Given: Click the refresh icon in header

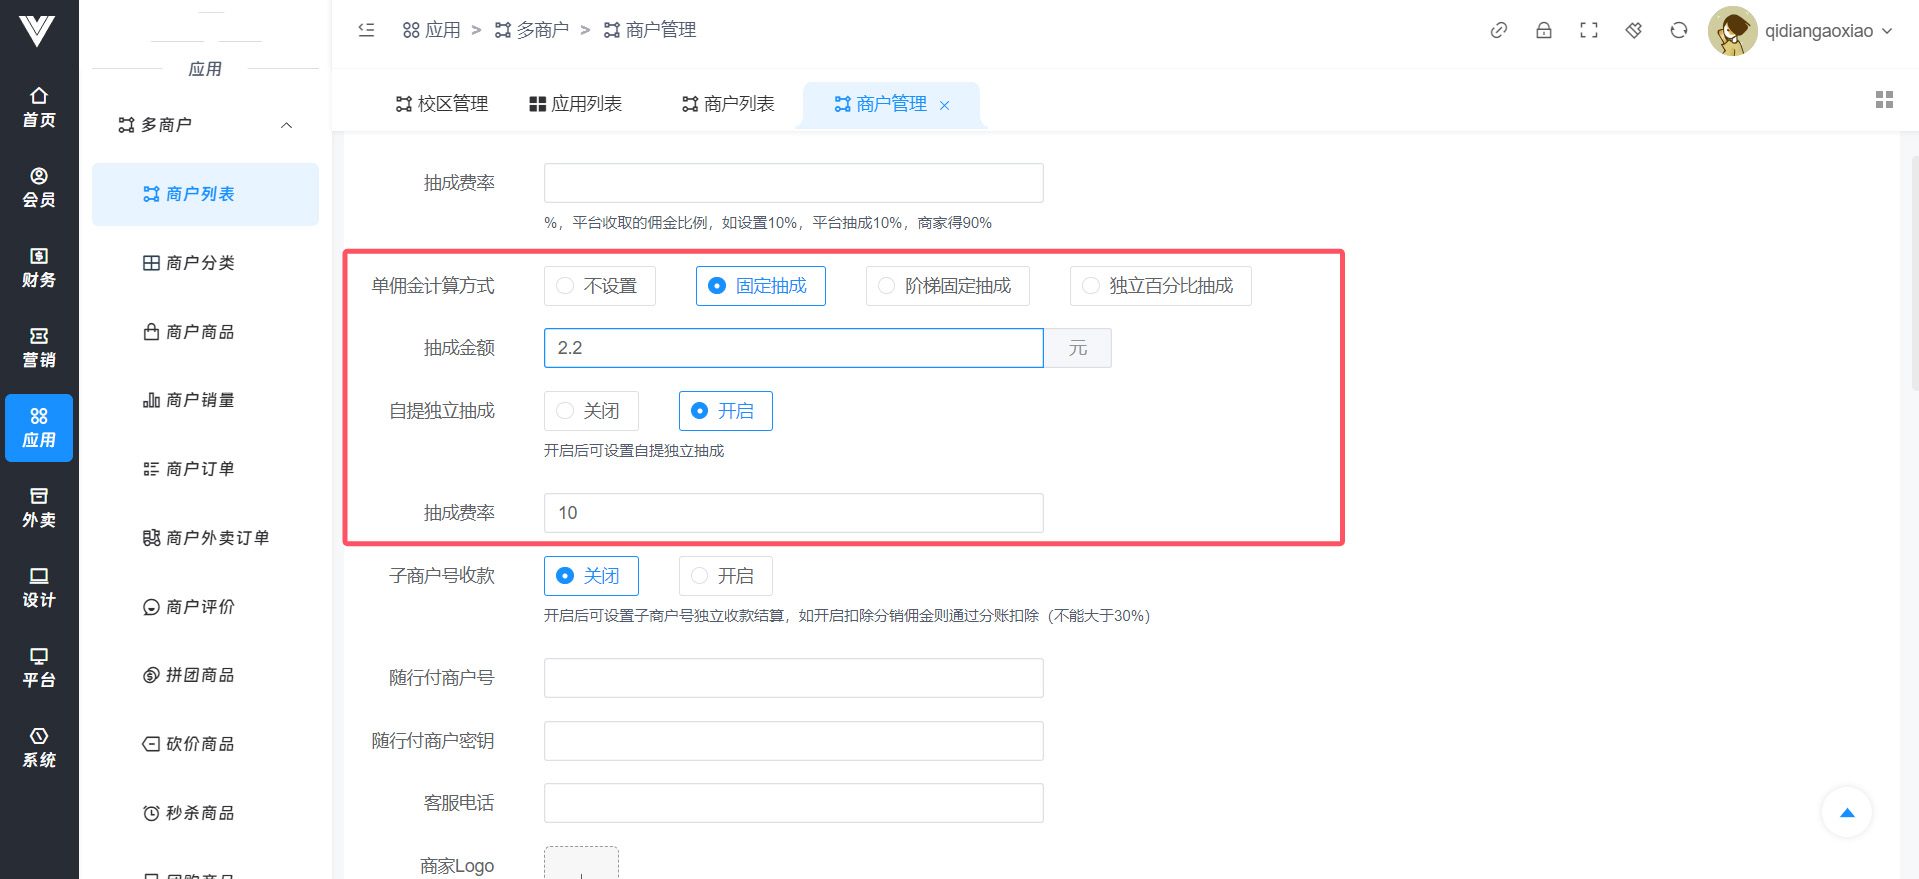Looking at the screenshot, I should (1678, 30).
